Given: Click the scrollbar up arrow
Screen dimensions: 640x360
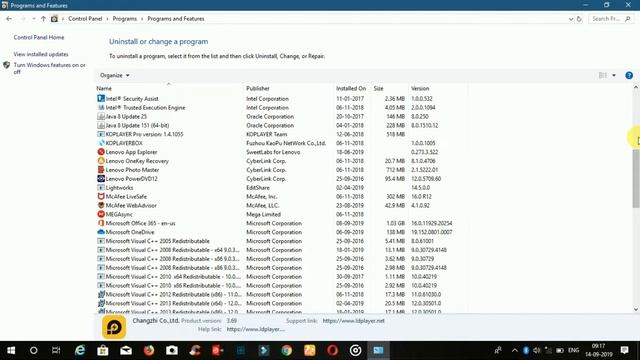Looking at the screenshot, I should (636, 87).
